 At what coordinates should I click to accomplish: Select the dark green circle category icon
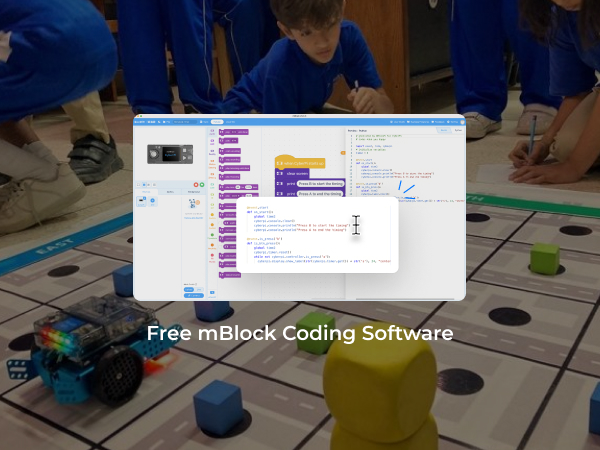[212, 236]
